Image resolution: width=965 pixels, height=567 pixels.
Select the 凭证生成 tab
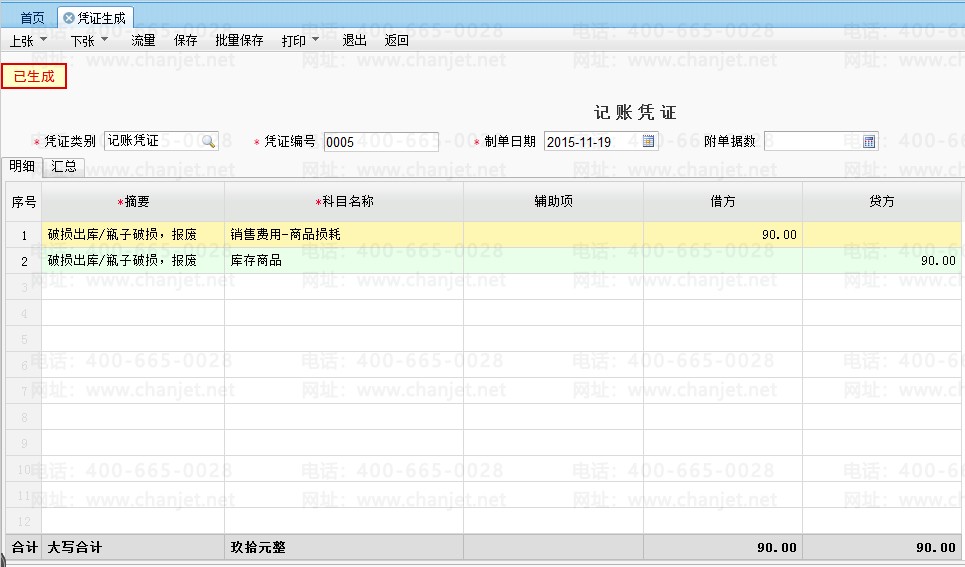(x=95, y=18)
